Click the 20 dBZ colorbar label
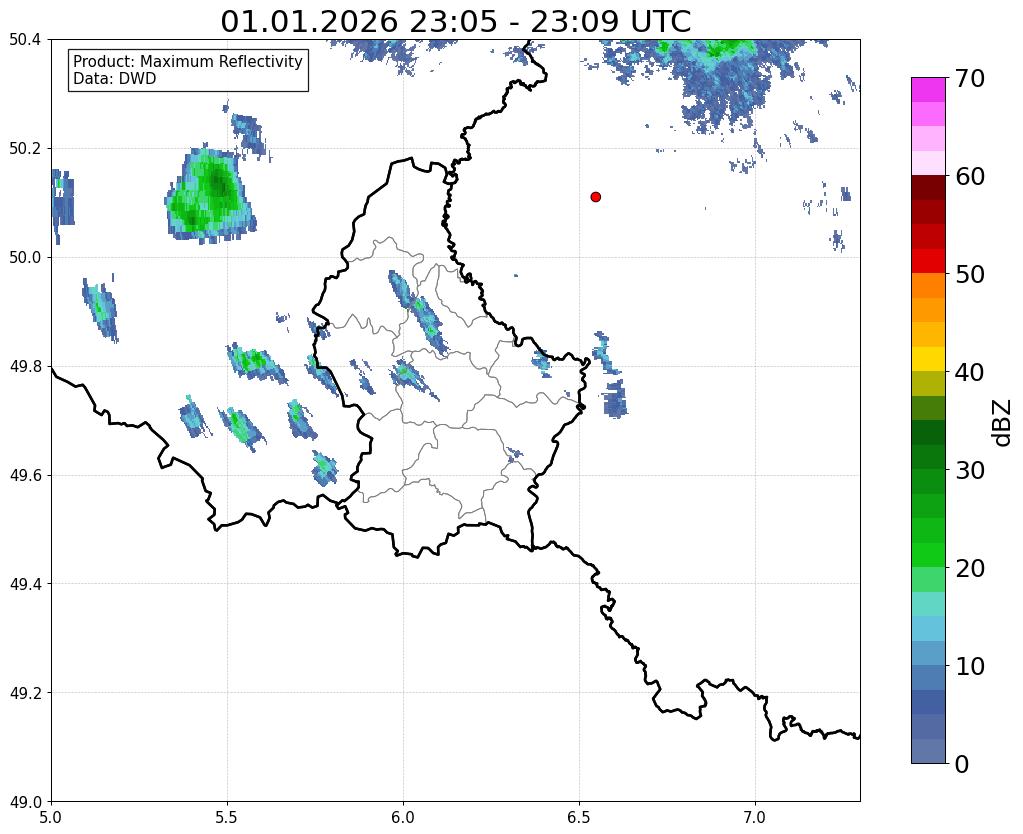 pos(970,568)
